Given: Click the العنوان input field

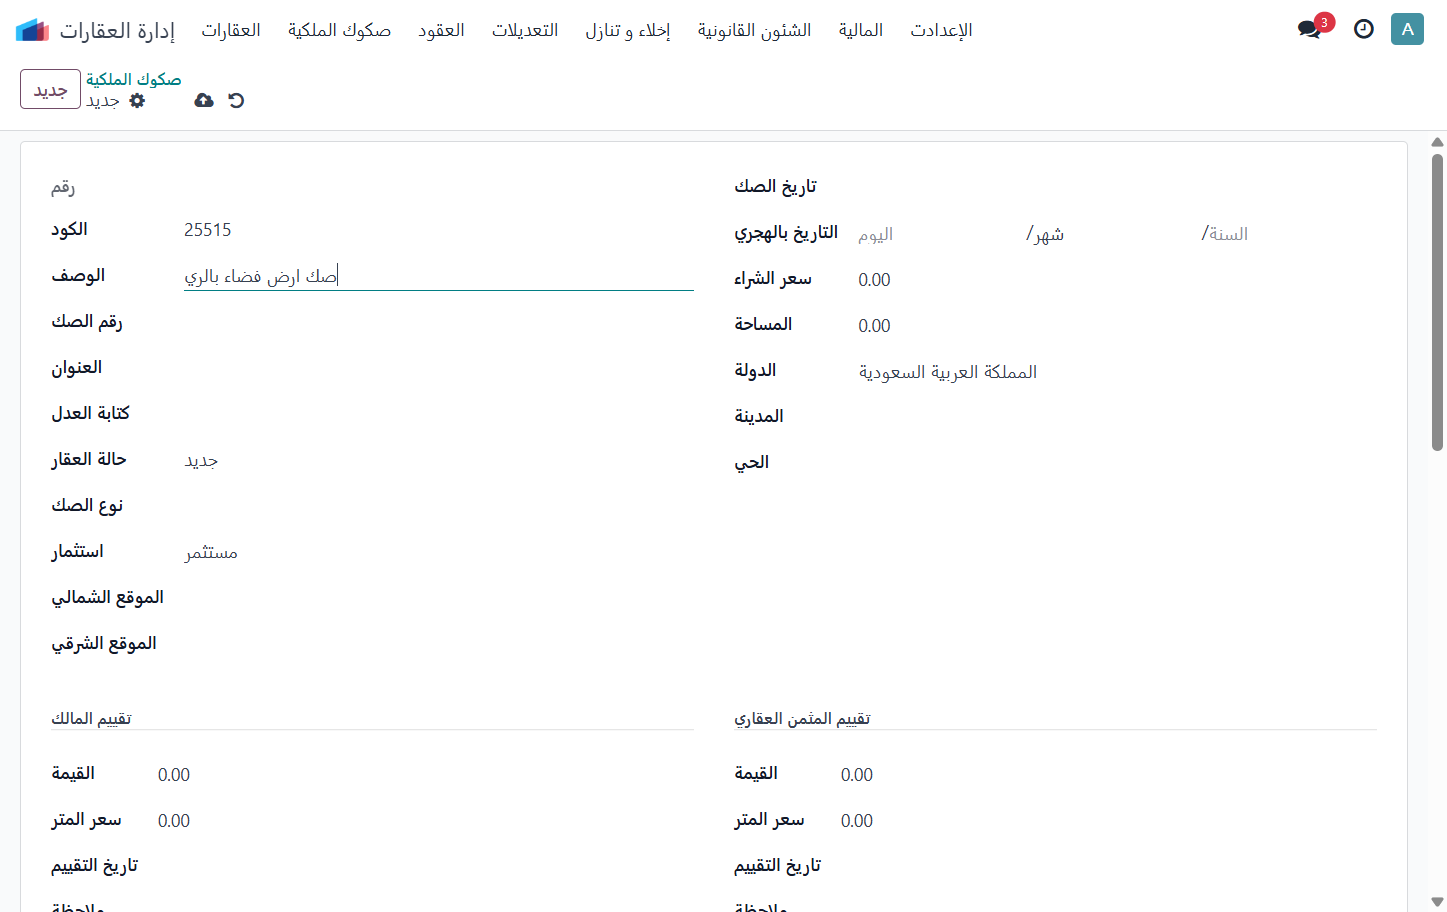Looking at the screenshot, I should (439, 368).
